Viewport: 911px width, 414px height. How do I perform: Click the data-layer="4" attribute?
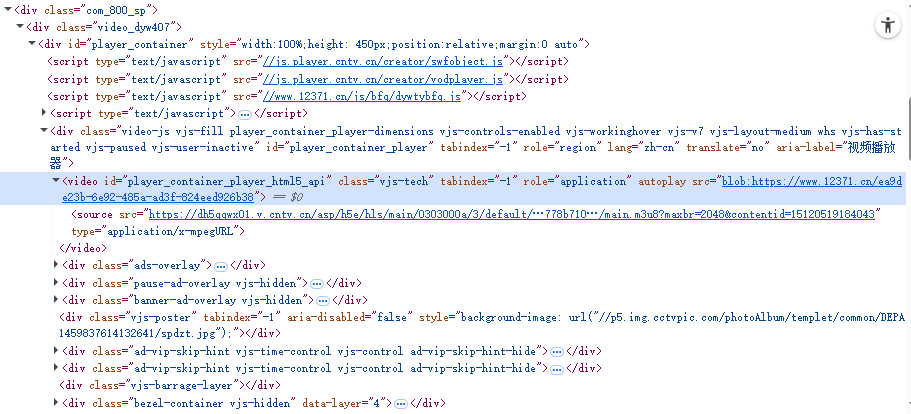(345, 402)
